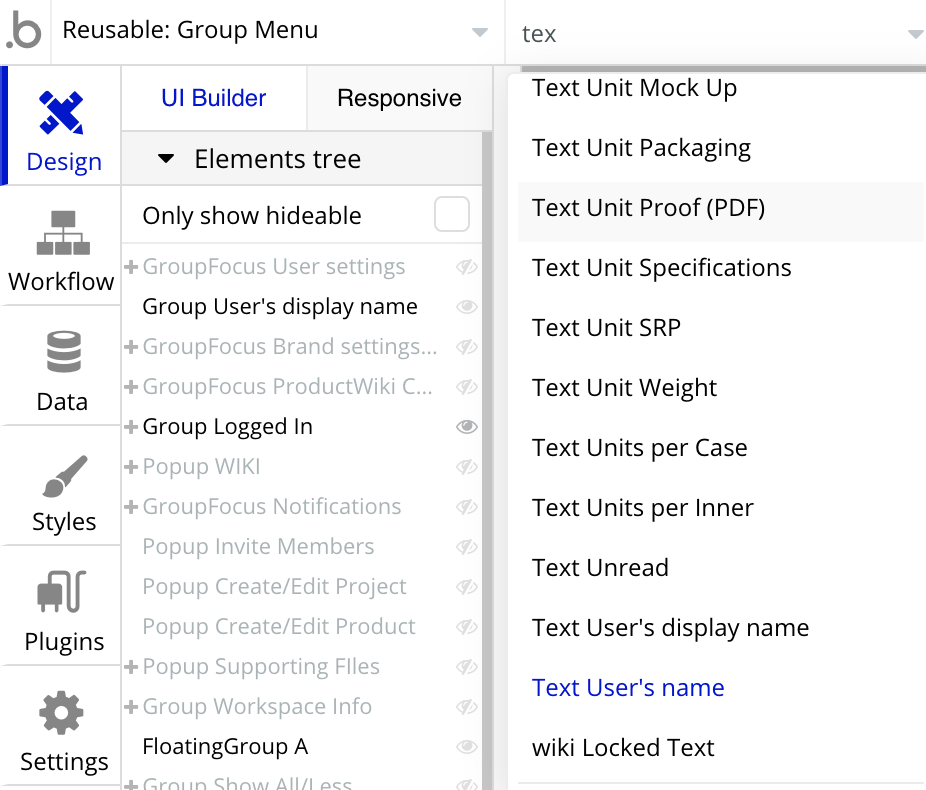Toggle visibility of Group User's display name

[x=466, y=307]
